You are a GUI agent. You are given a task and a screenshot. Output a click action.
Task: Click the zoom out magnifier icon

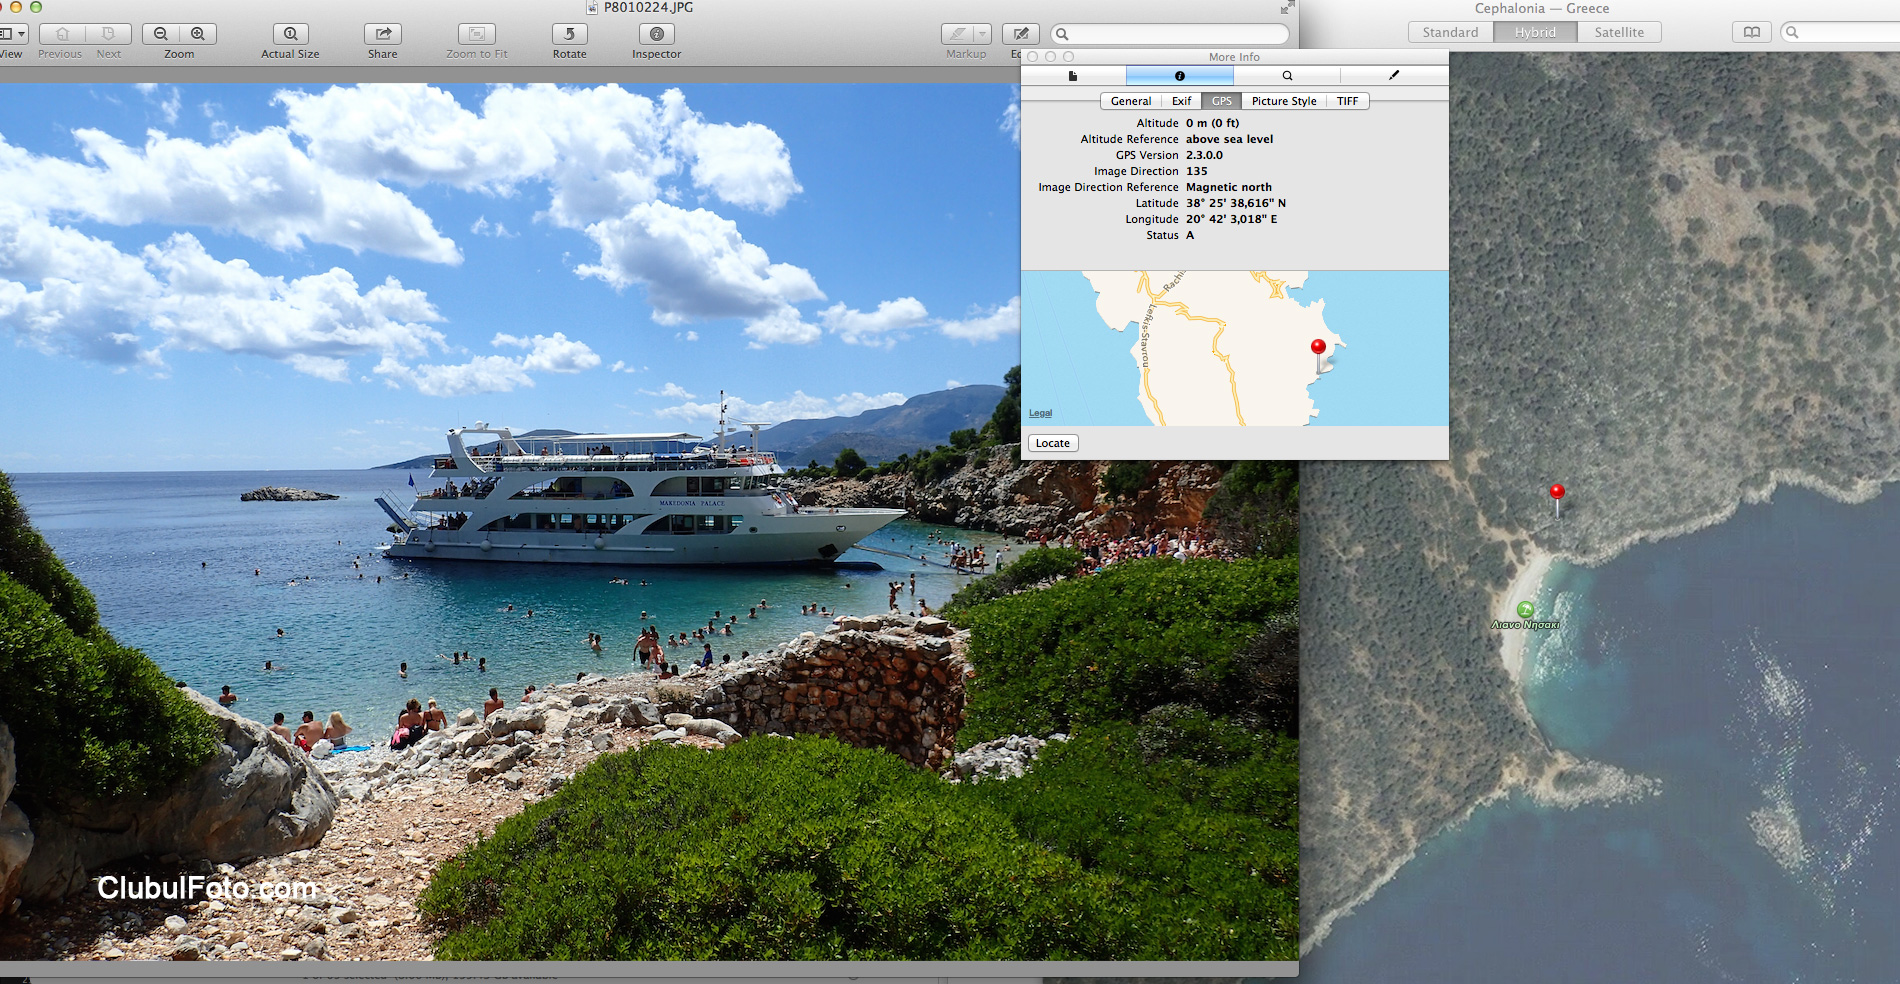tap(161, 34)
